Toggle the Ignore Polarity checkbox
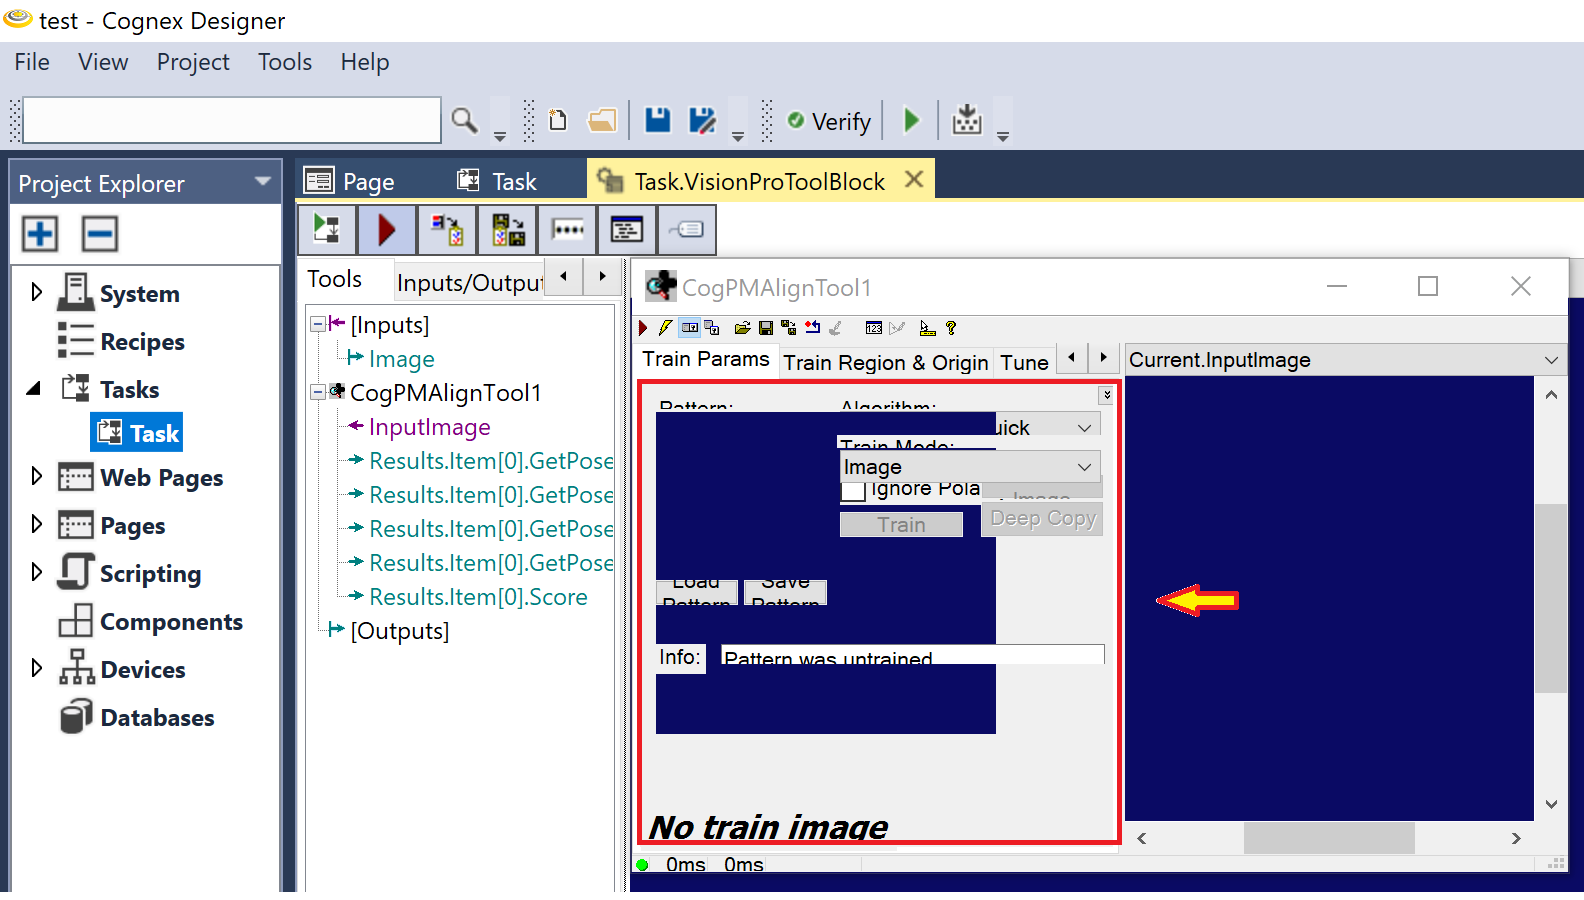 coord(853,491)
